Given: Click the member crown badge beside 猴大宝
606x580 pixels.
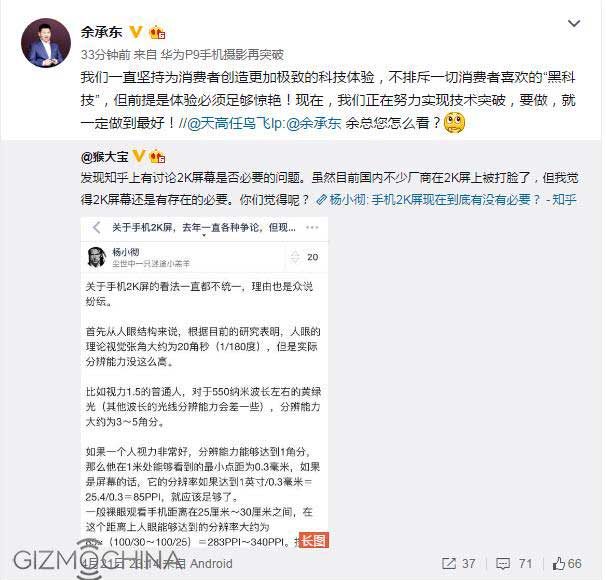Looking at the screenshot, I should coord(157,157).
